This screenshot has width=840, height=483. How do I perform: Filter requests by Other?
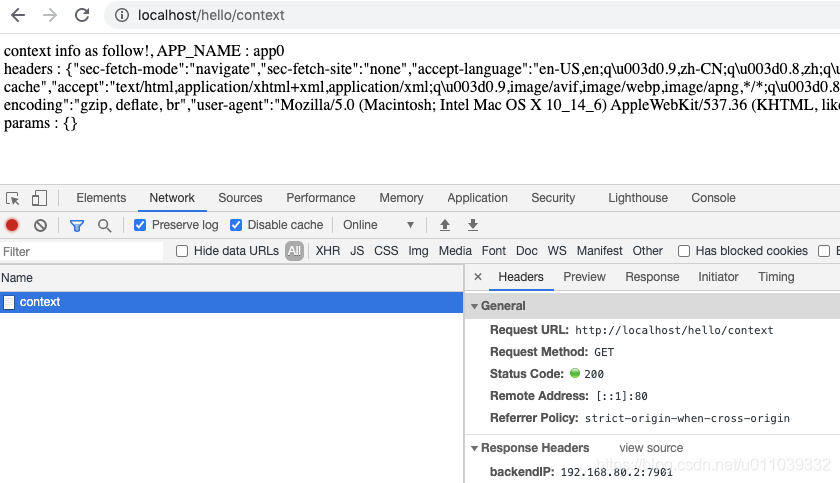point(647,251)
